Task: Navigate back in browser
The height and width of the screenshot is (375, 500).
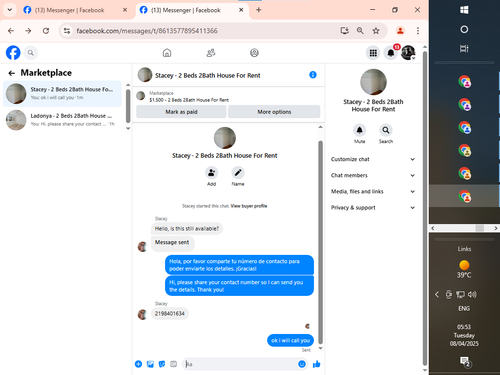Action: 11,31
